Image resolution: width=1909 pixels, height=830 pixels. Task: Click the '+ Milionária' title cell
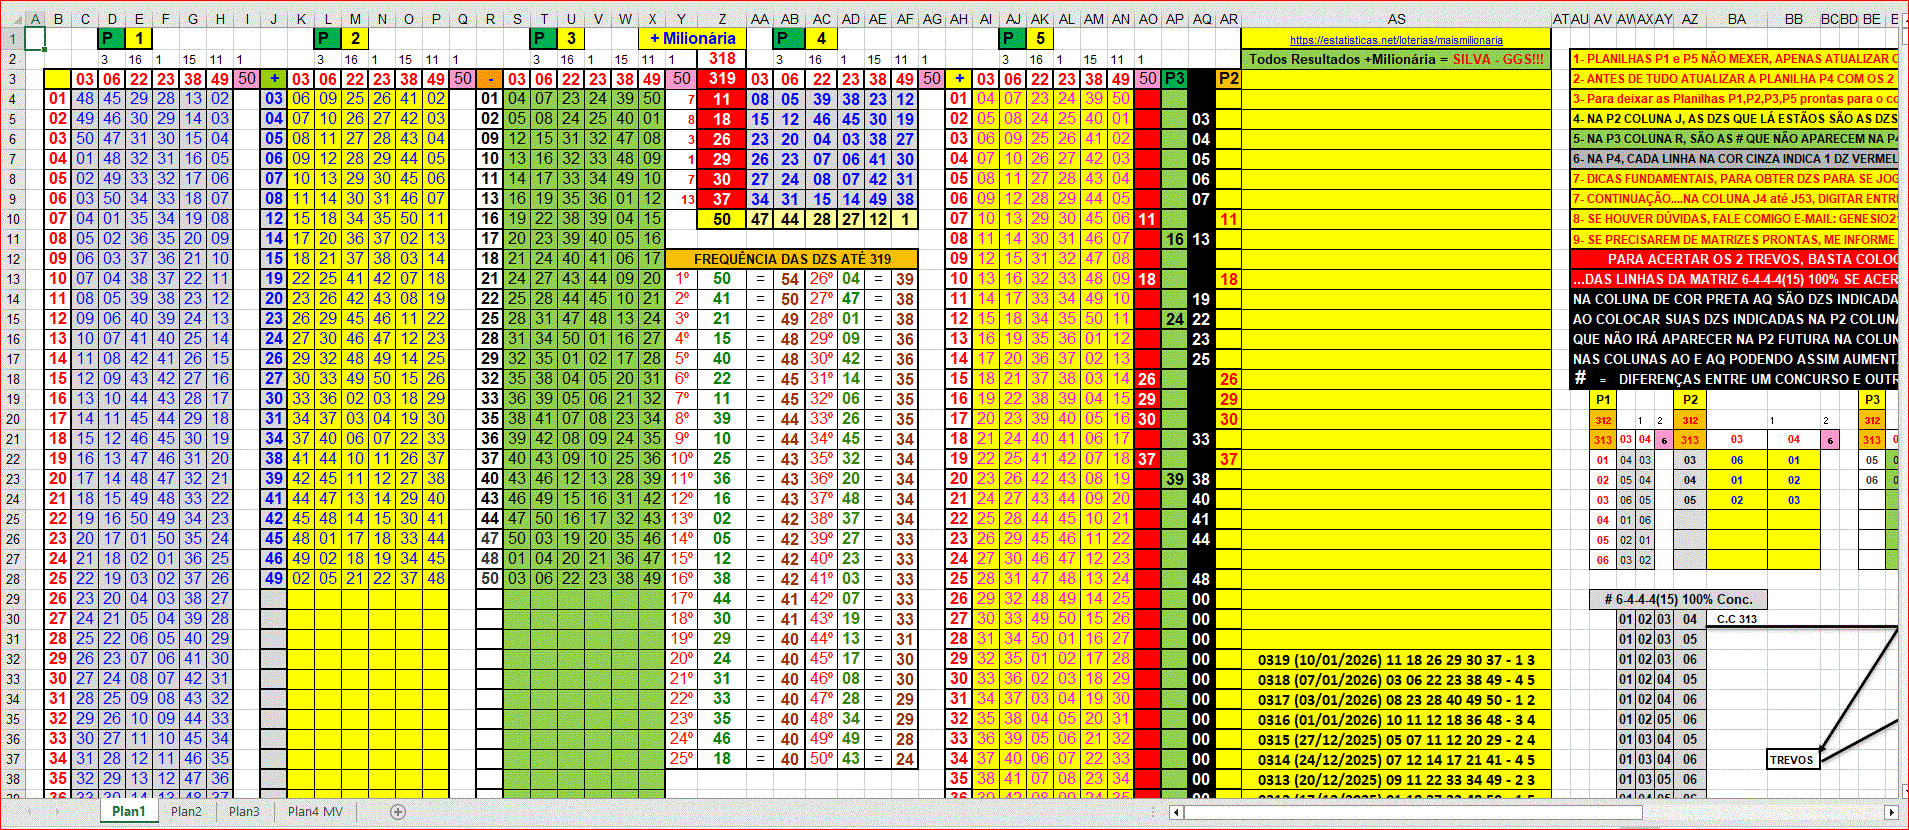click(x=692, y=39)
